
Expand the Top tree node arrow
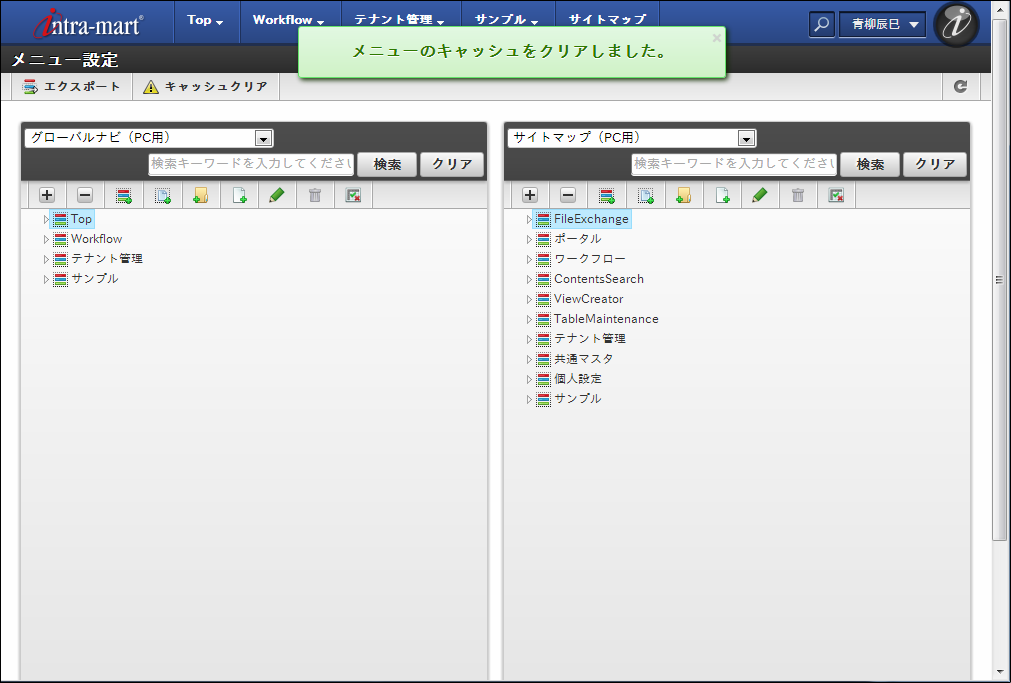(46, 219)
